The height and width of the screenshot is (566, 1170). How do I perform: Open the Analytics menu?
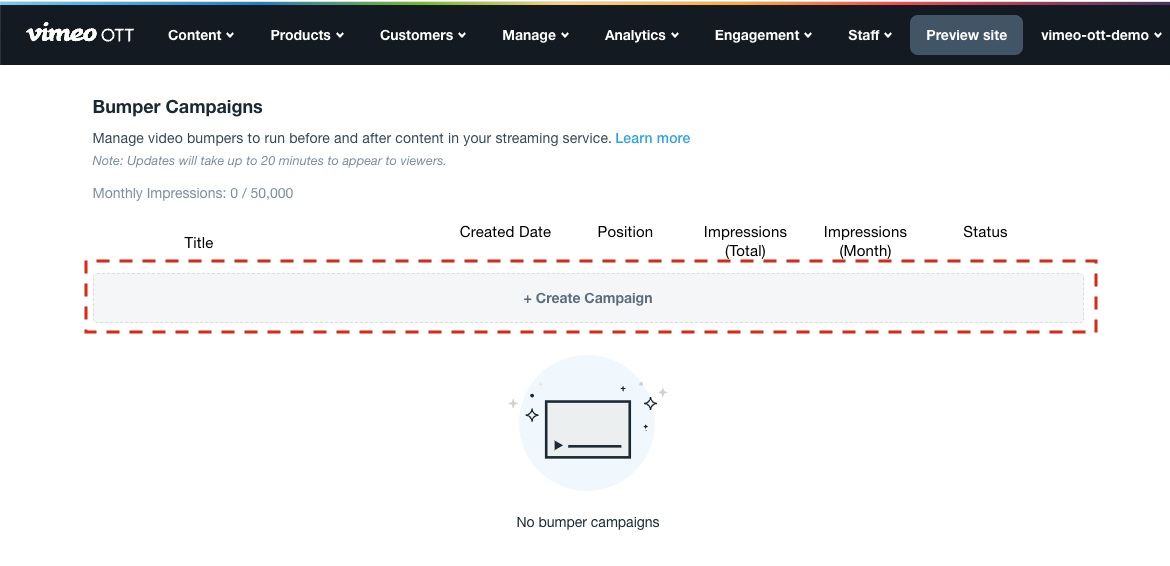641,35
